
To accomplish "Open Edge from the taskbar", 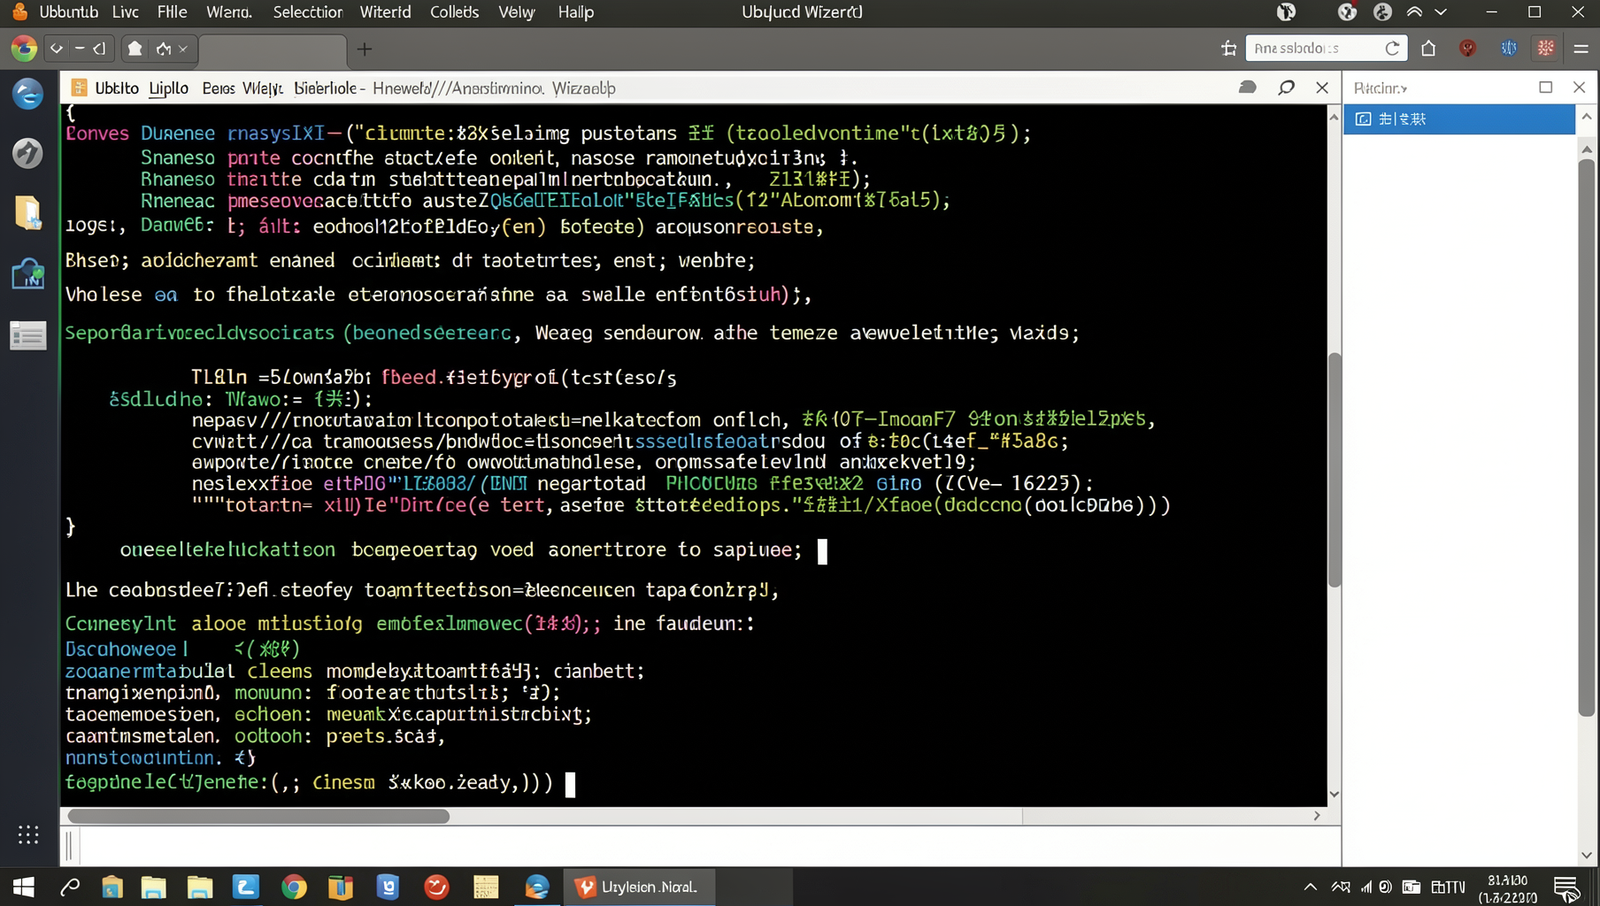I will [x=537, y=887].
